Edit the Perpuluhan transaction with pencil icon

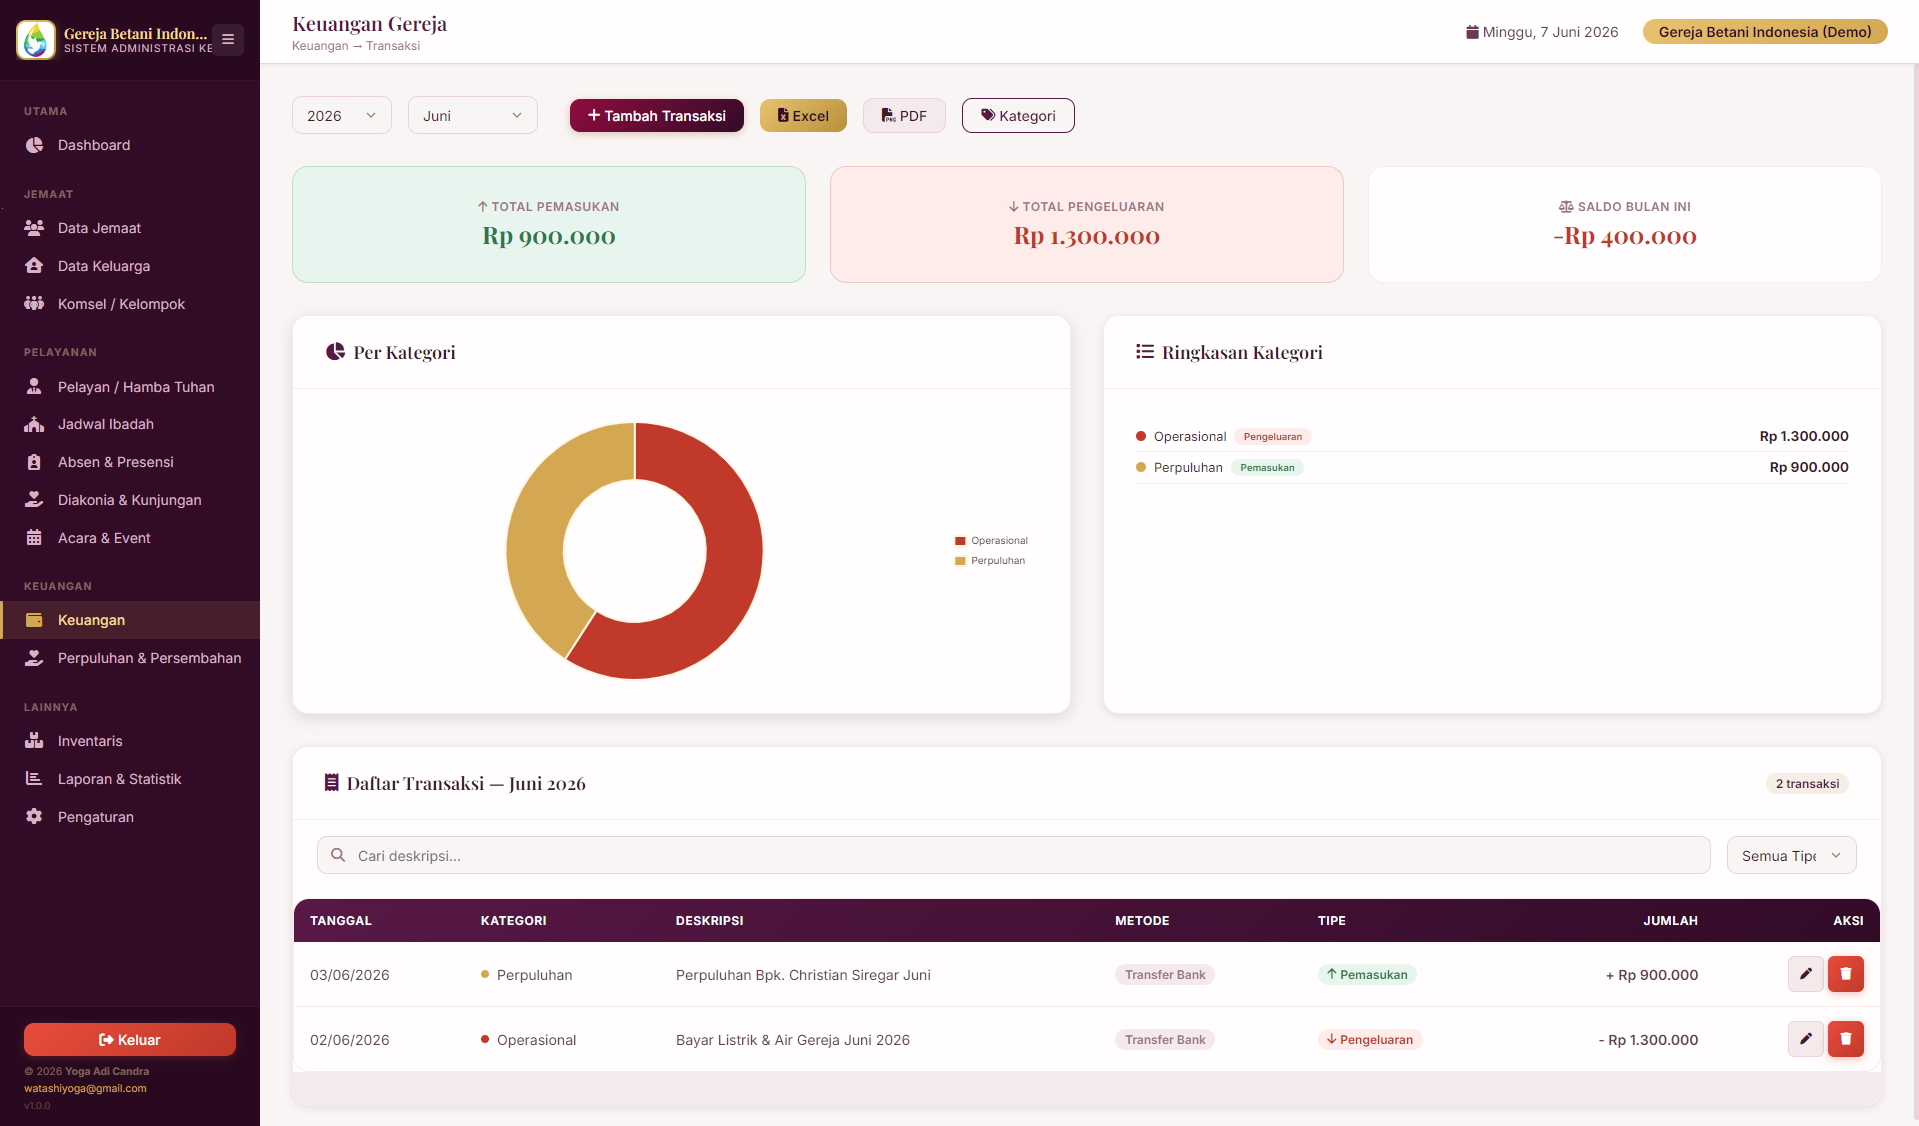(1805, 974)
